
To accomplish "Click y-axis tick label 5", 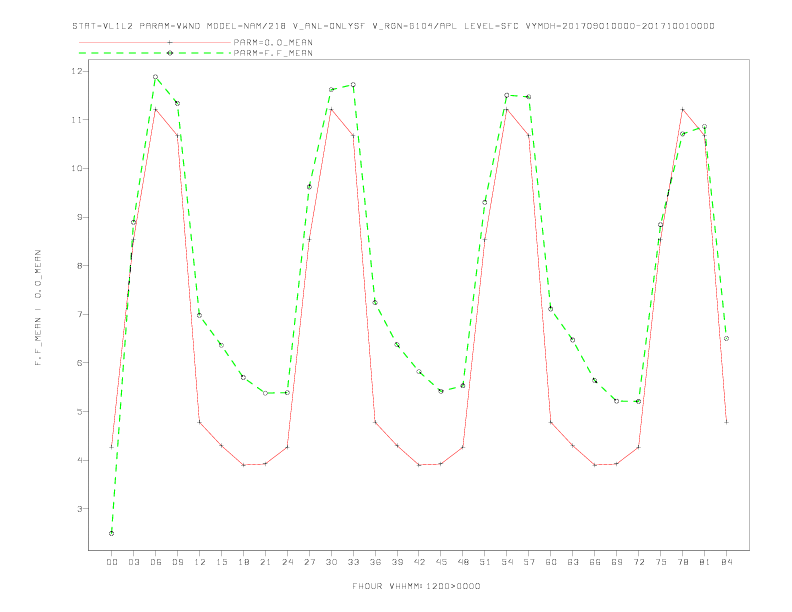I will (80, 412).
